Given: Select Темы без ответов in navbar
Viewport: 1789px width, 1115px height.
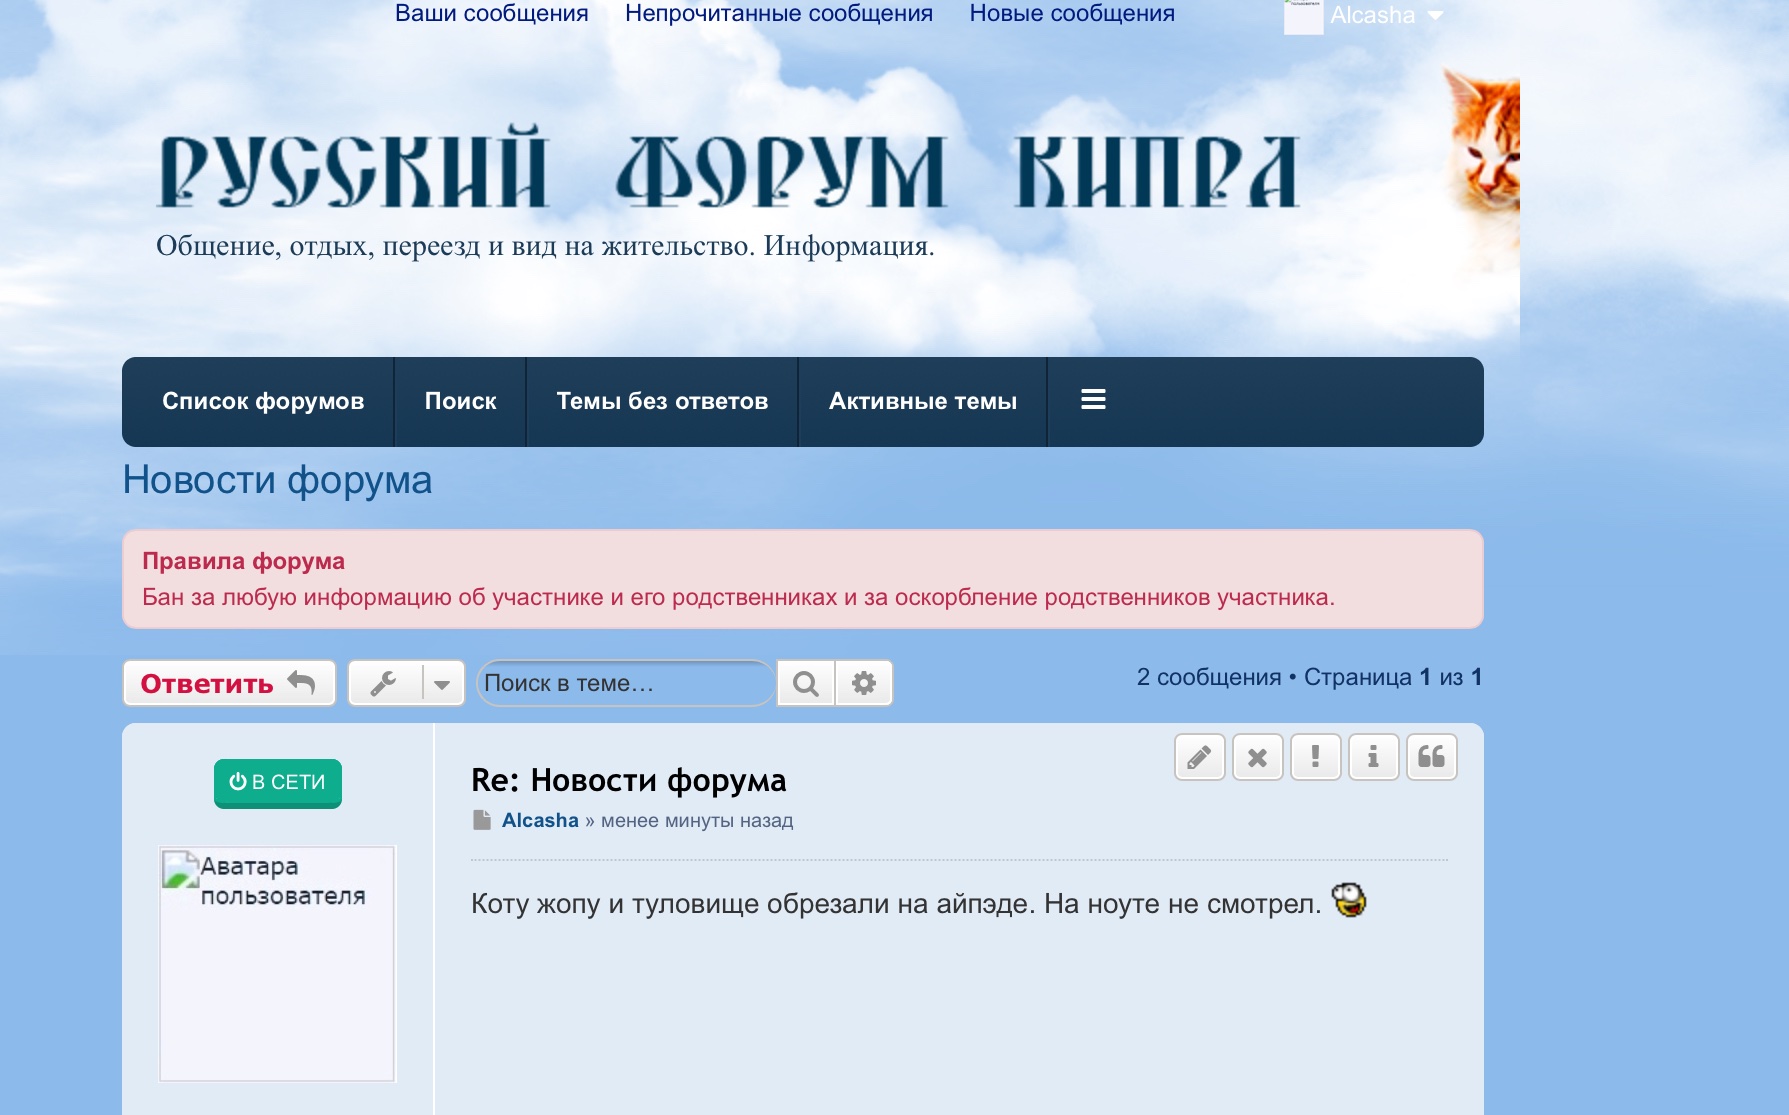Looking at the screenshot, I should coord(662,401).
